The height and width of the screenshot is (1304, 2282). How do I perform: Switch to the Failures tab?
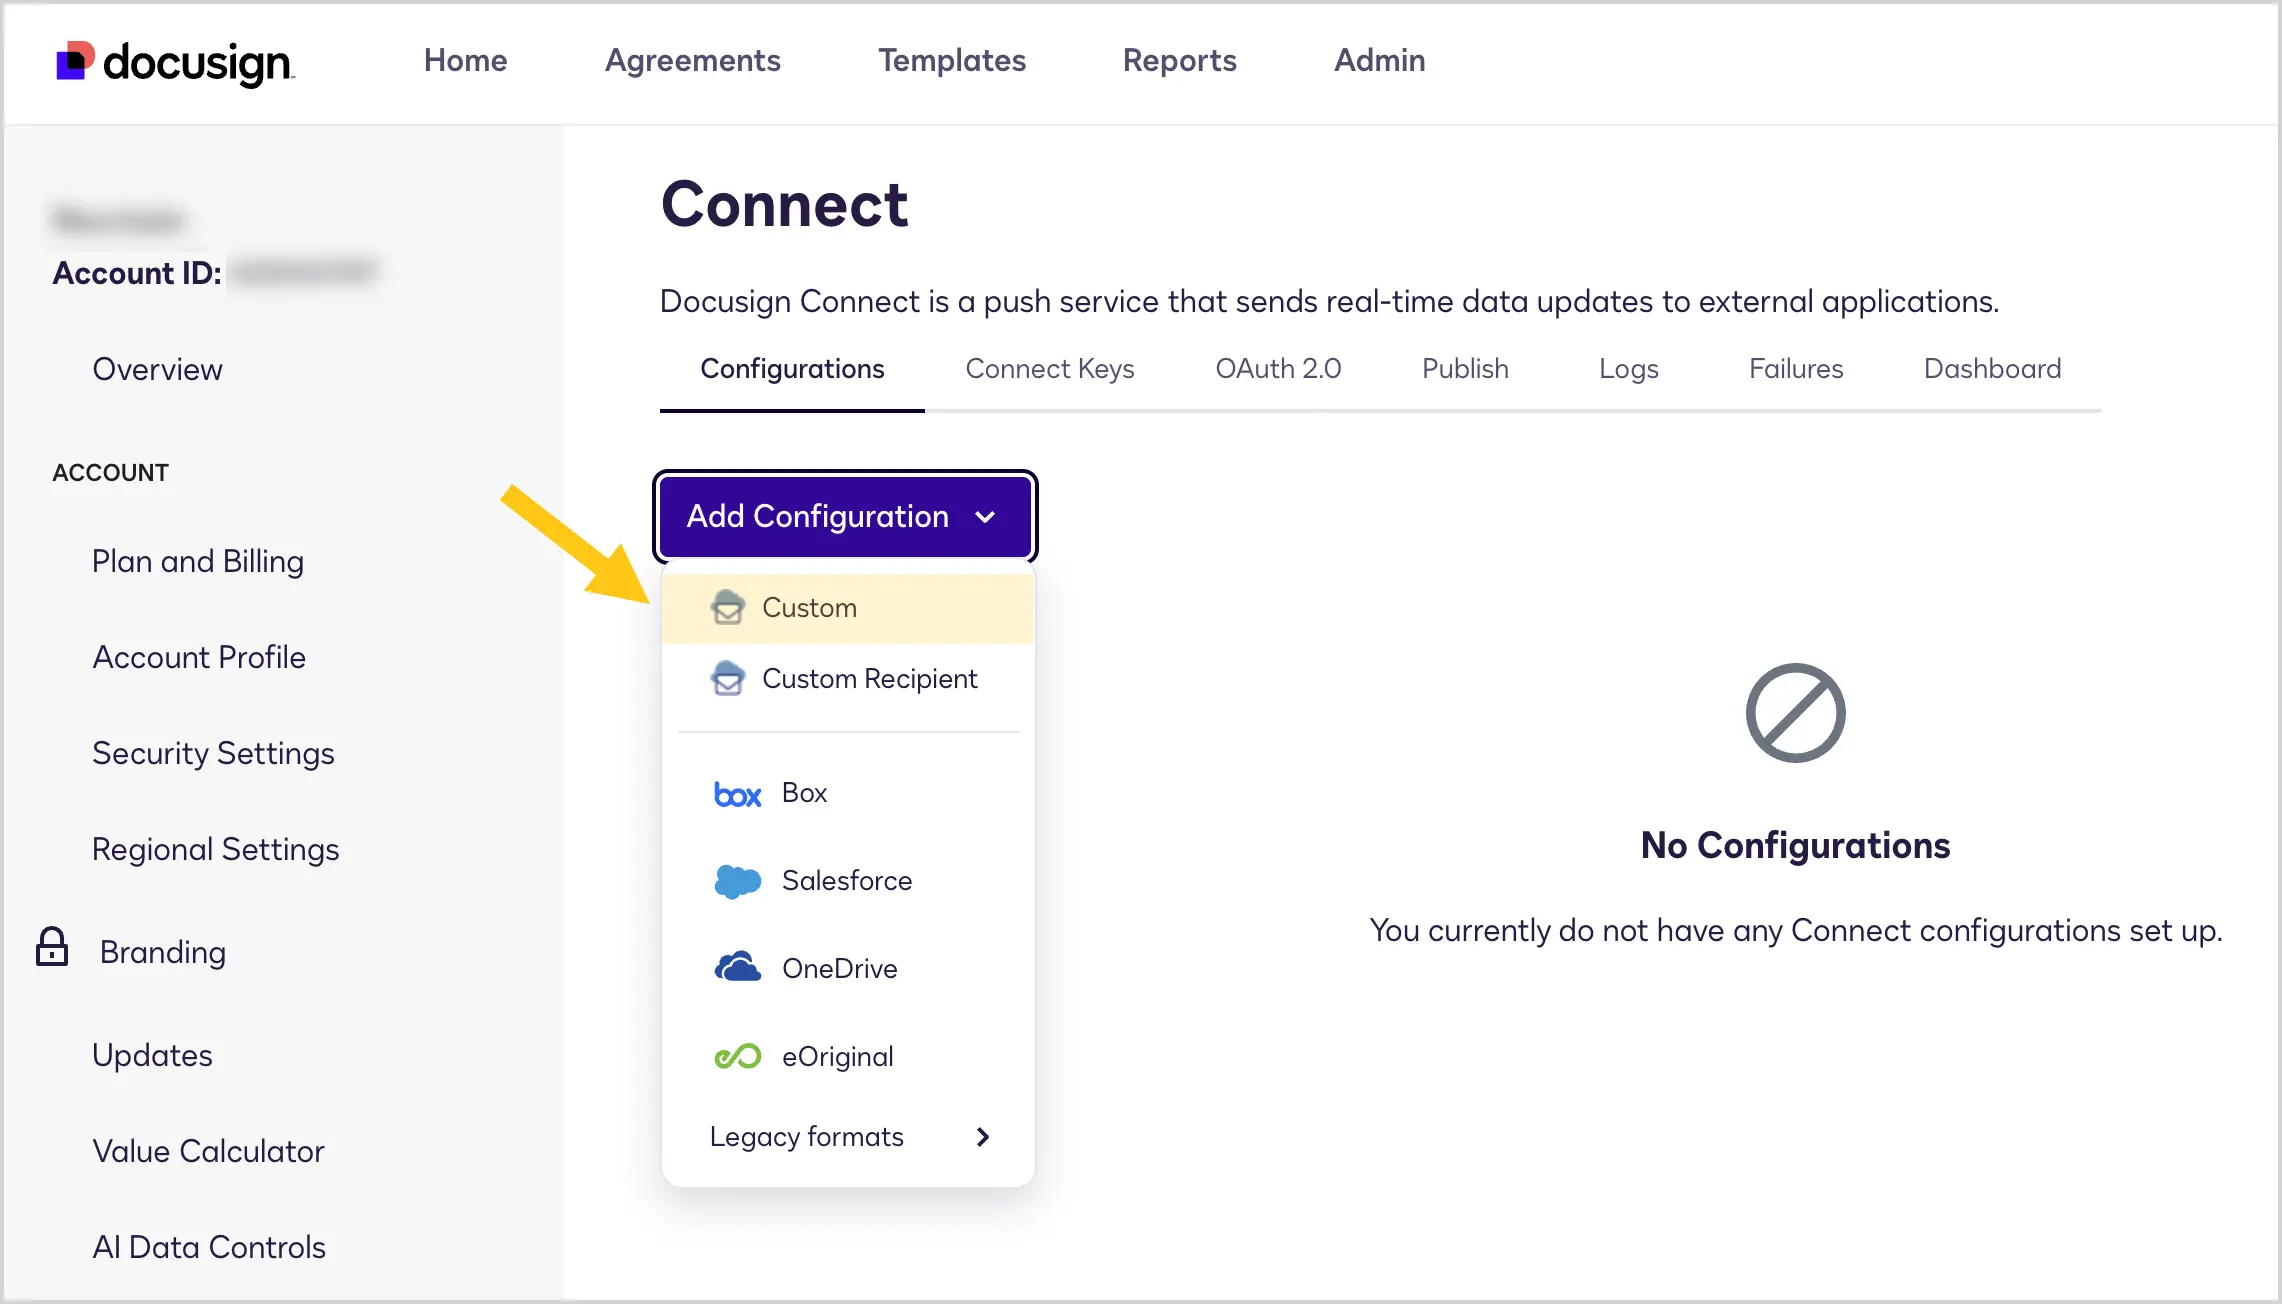coord(1796,369)
